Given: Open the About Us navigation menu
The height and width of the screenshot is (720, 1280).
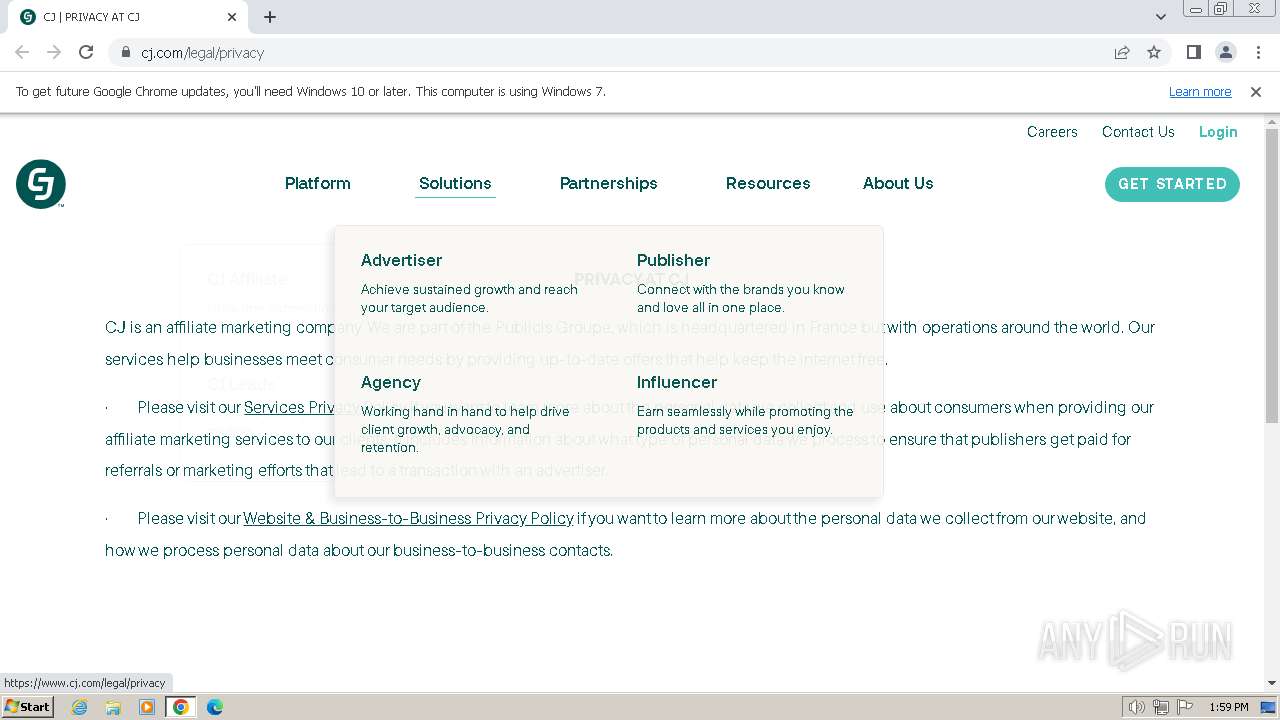Looking at the screenshot, I should click(898, 183).
